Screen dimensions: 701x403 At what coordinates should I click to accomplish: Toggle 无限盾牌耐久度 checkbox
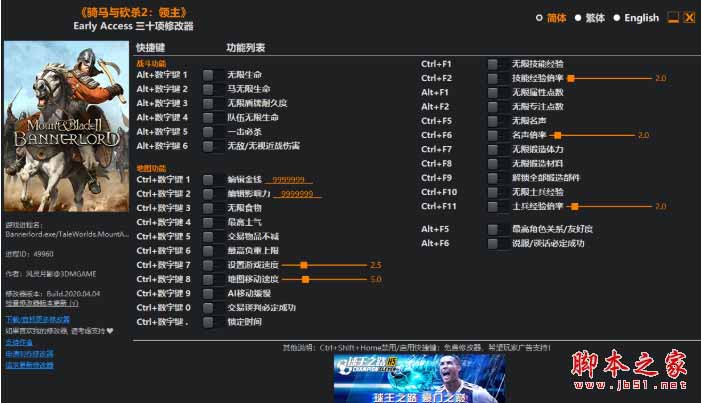[x=208, y=103]
